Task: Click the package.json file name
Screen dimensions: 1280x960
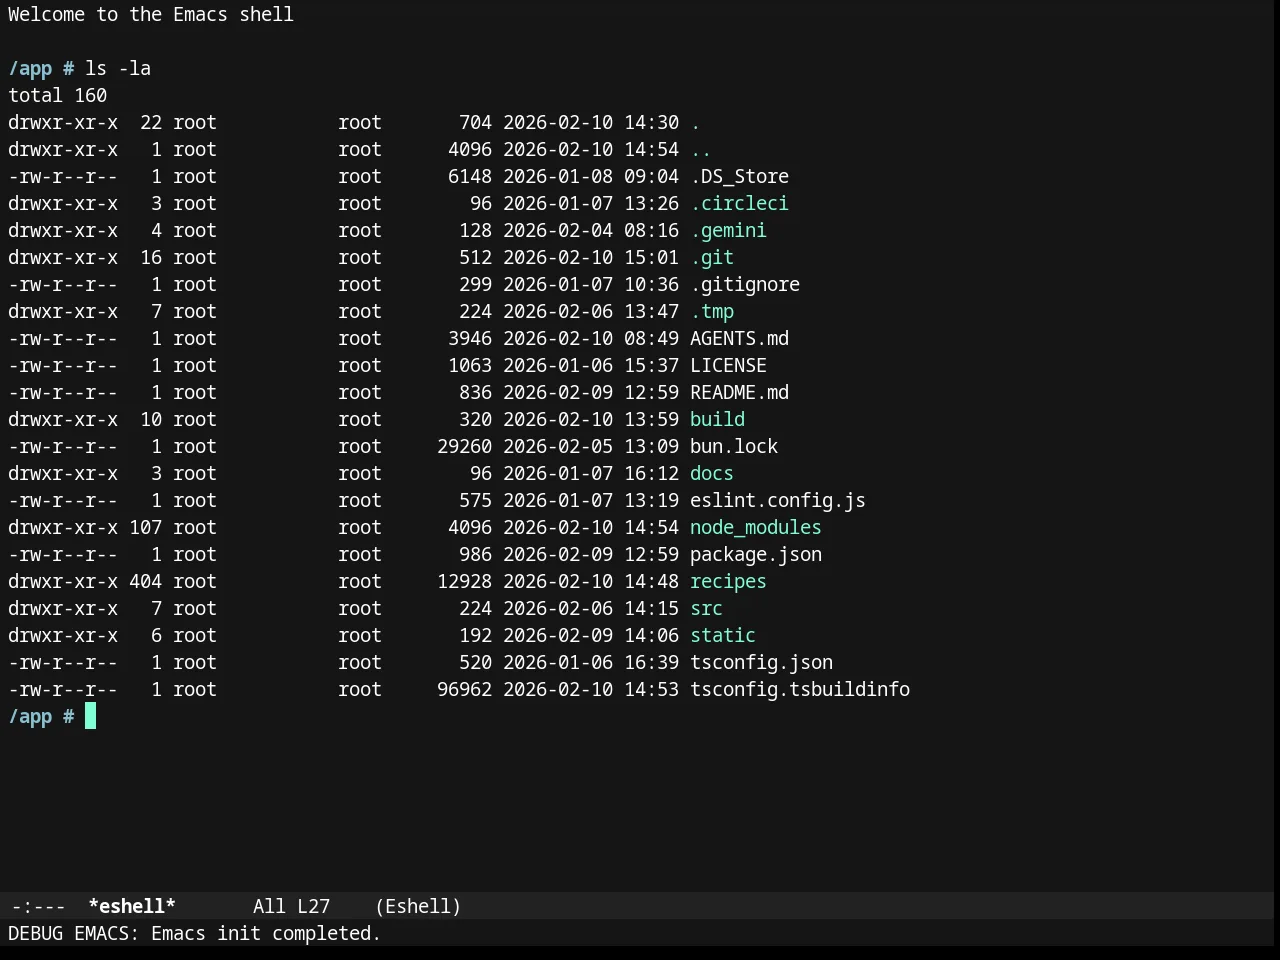Action: tap(756, 555)
